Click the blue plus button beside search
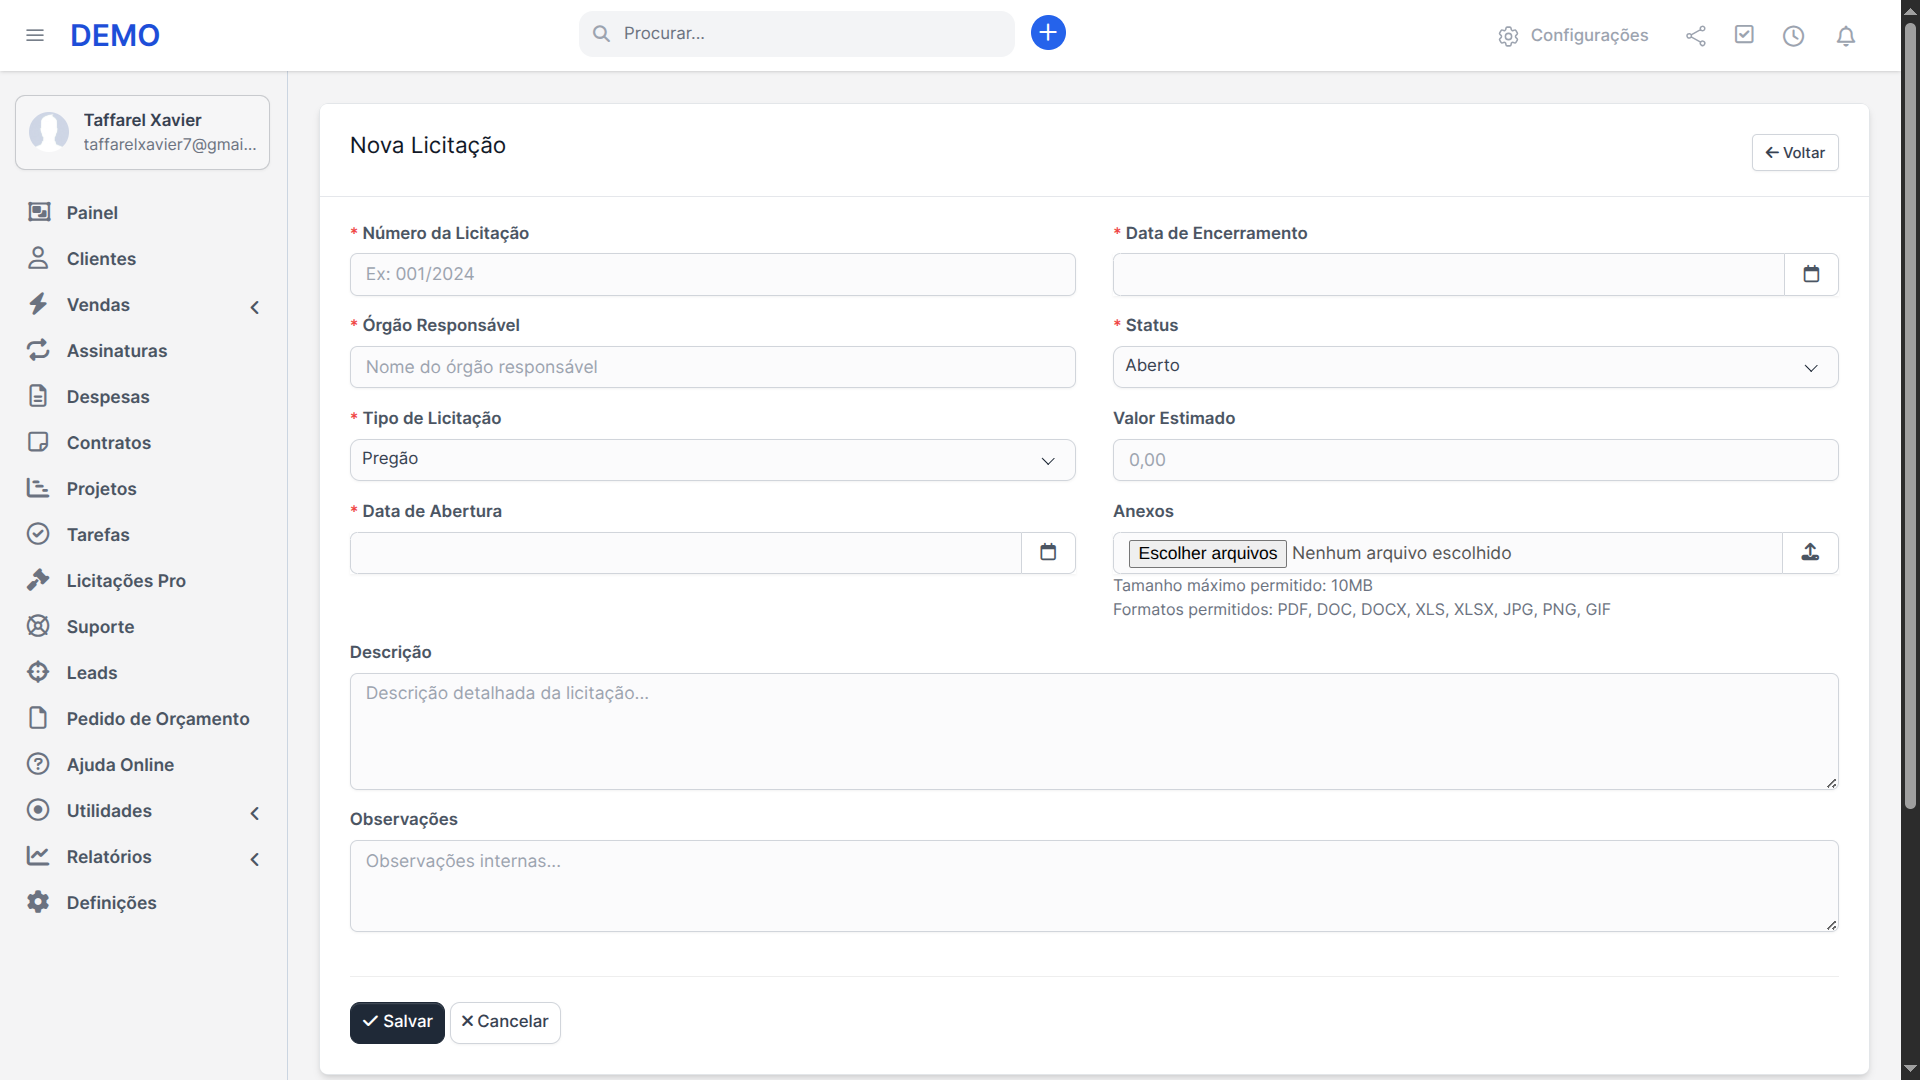1920x1080 pixels. coord(1047,32)
